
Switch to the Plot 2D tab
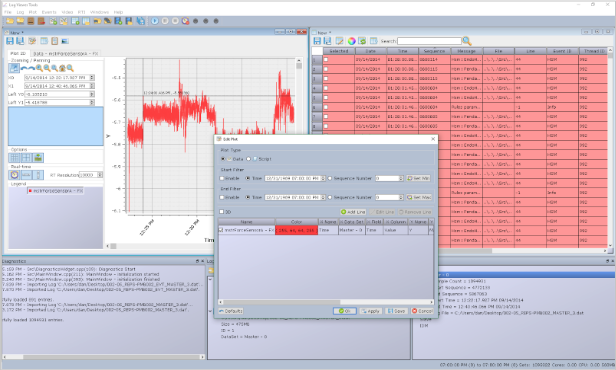(18, 53)
